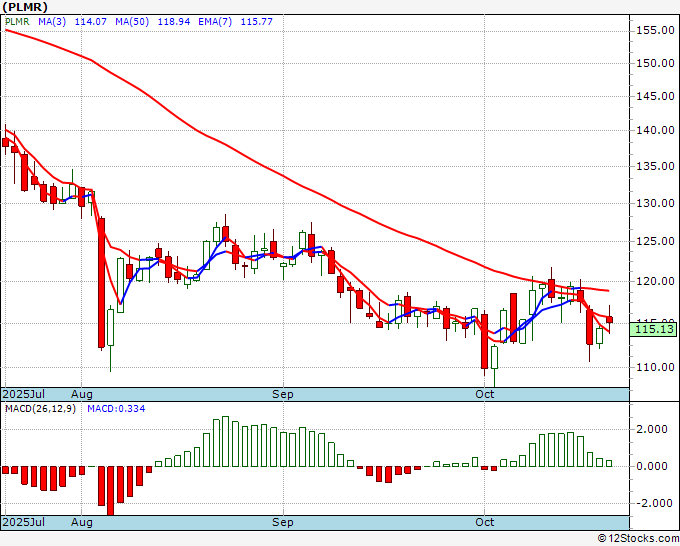This screenshot has width=680, height=546.
Task: Click the 140.00 price axis label
Action: [655, 130]
